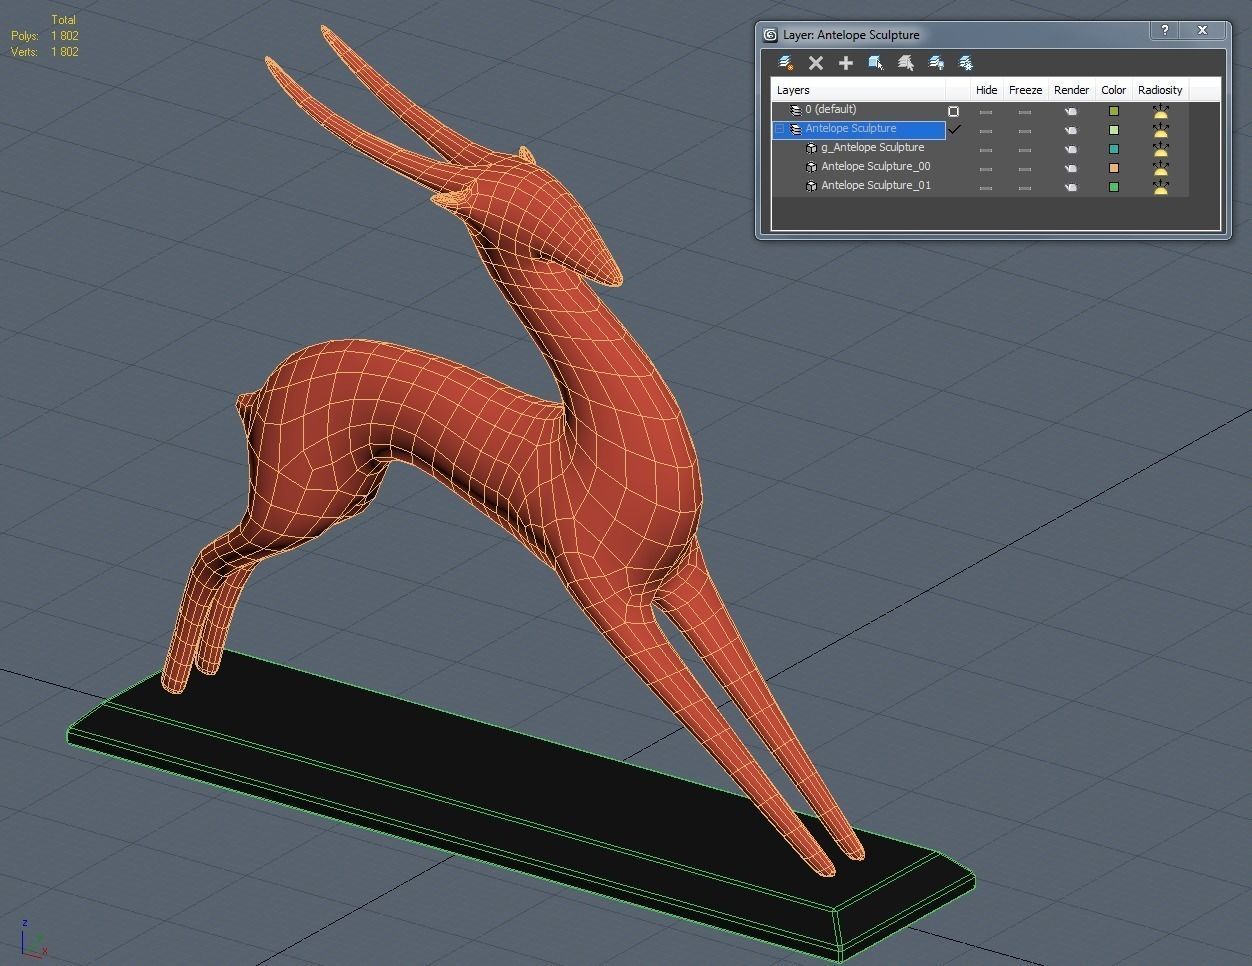1252x966 pixels.
Task: Add selected objects to highlighted layer
Action: pyautogui.click(x=846, y=63)
